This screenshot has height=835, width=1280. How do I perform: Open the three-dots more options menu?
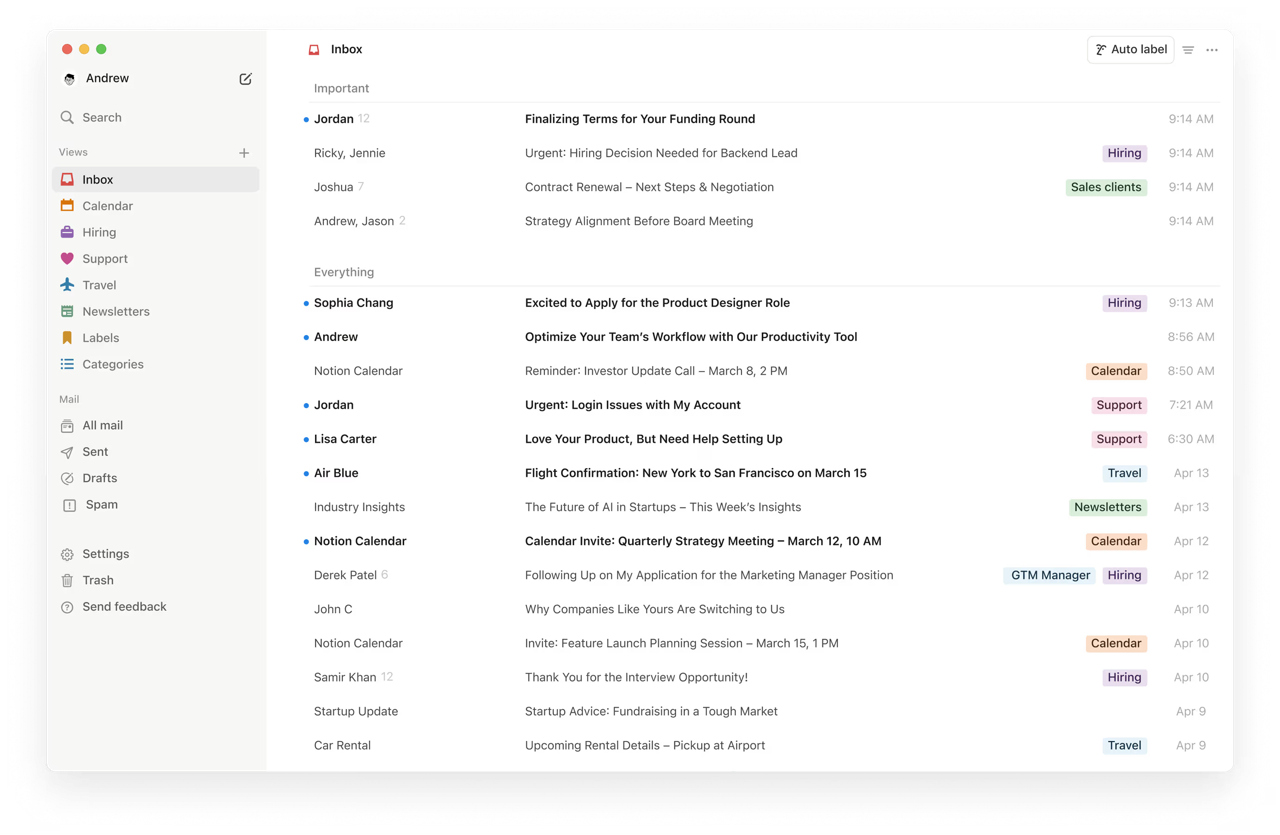click(1212, 50)
